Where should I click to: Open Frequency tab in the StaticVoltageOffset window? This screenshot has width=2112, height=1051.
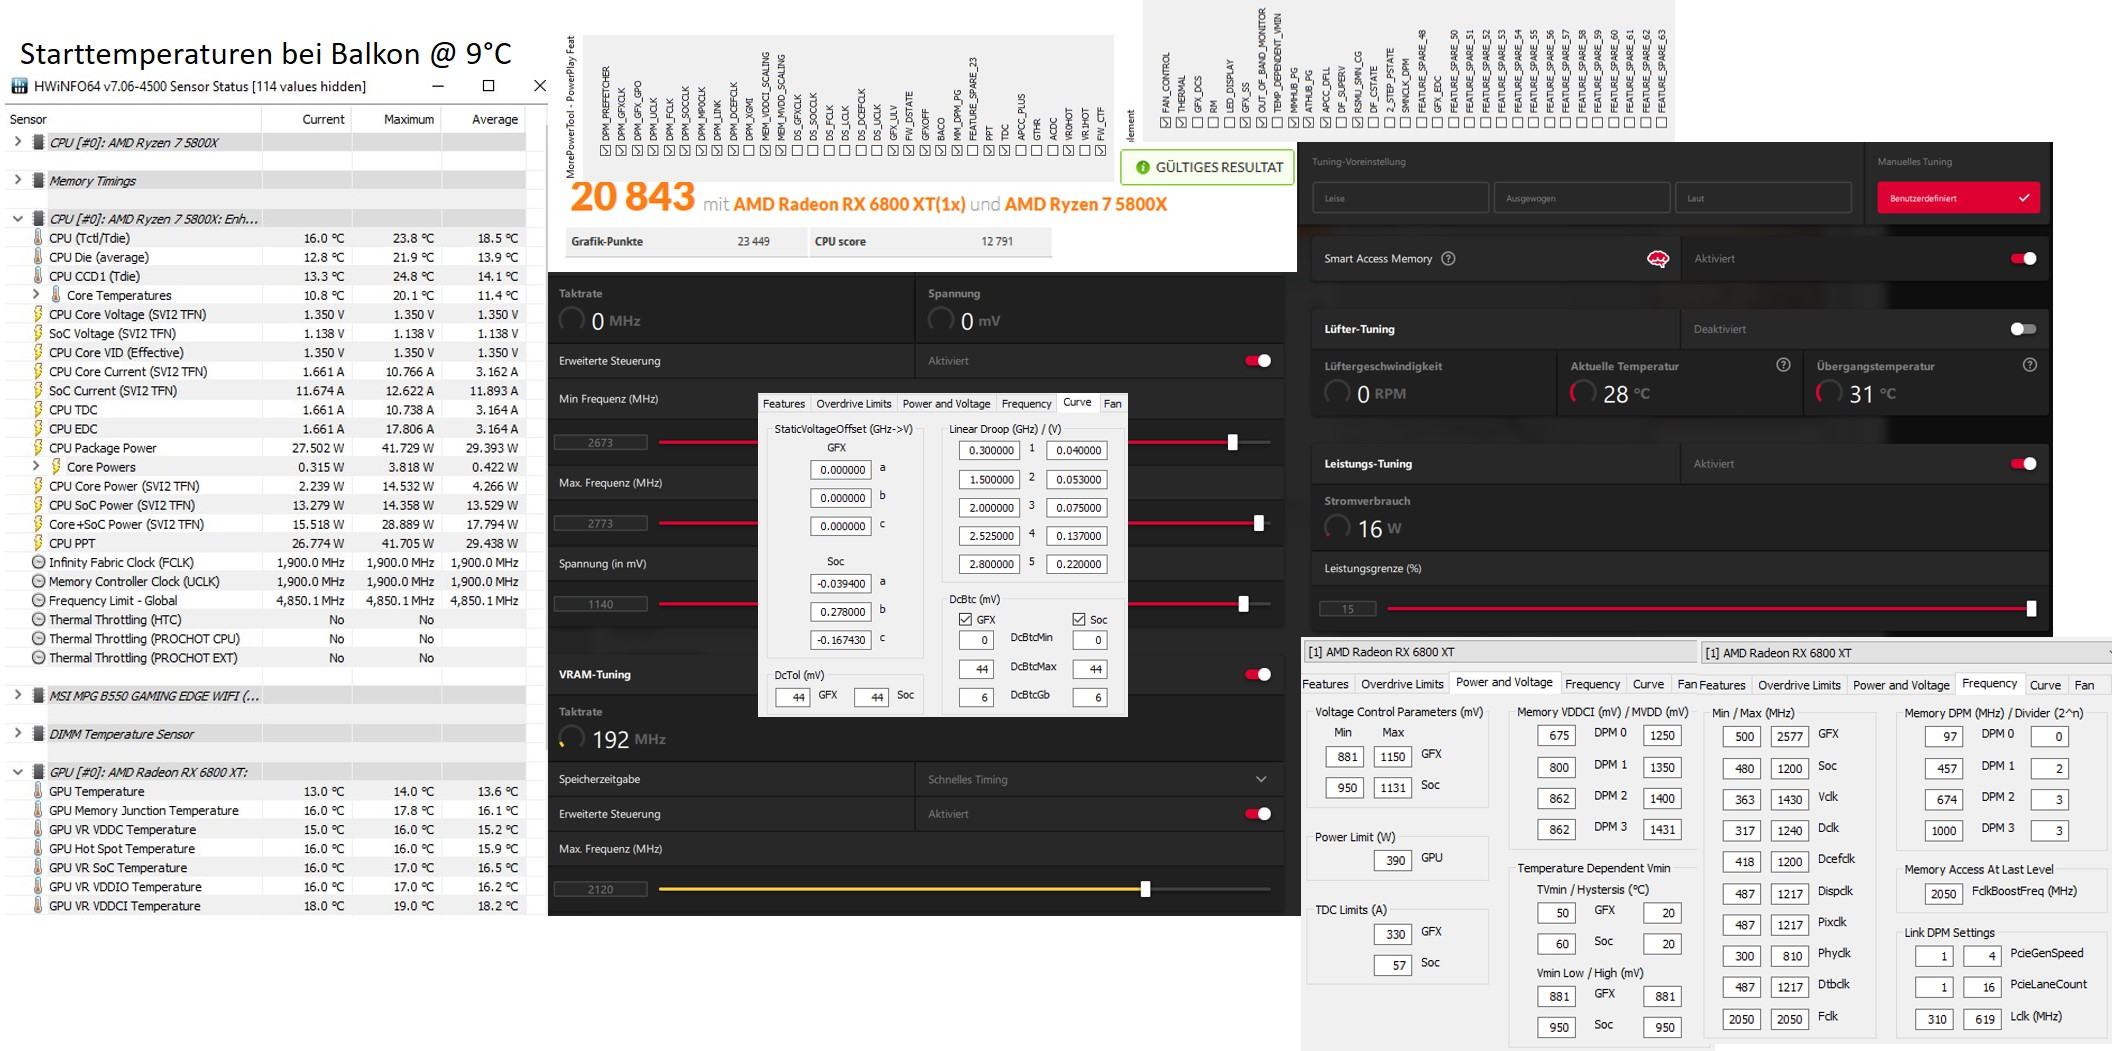(x=1027, y=404)
